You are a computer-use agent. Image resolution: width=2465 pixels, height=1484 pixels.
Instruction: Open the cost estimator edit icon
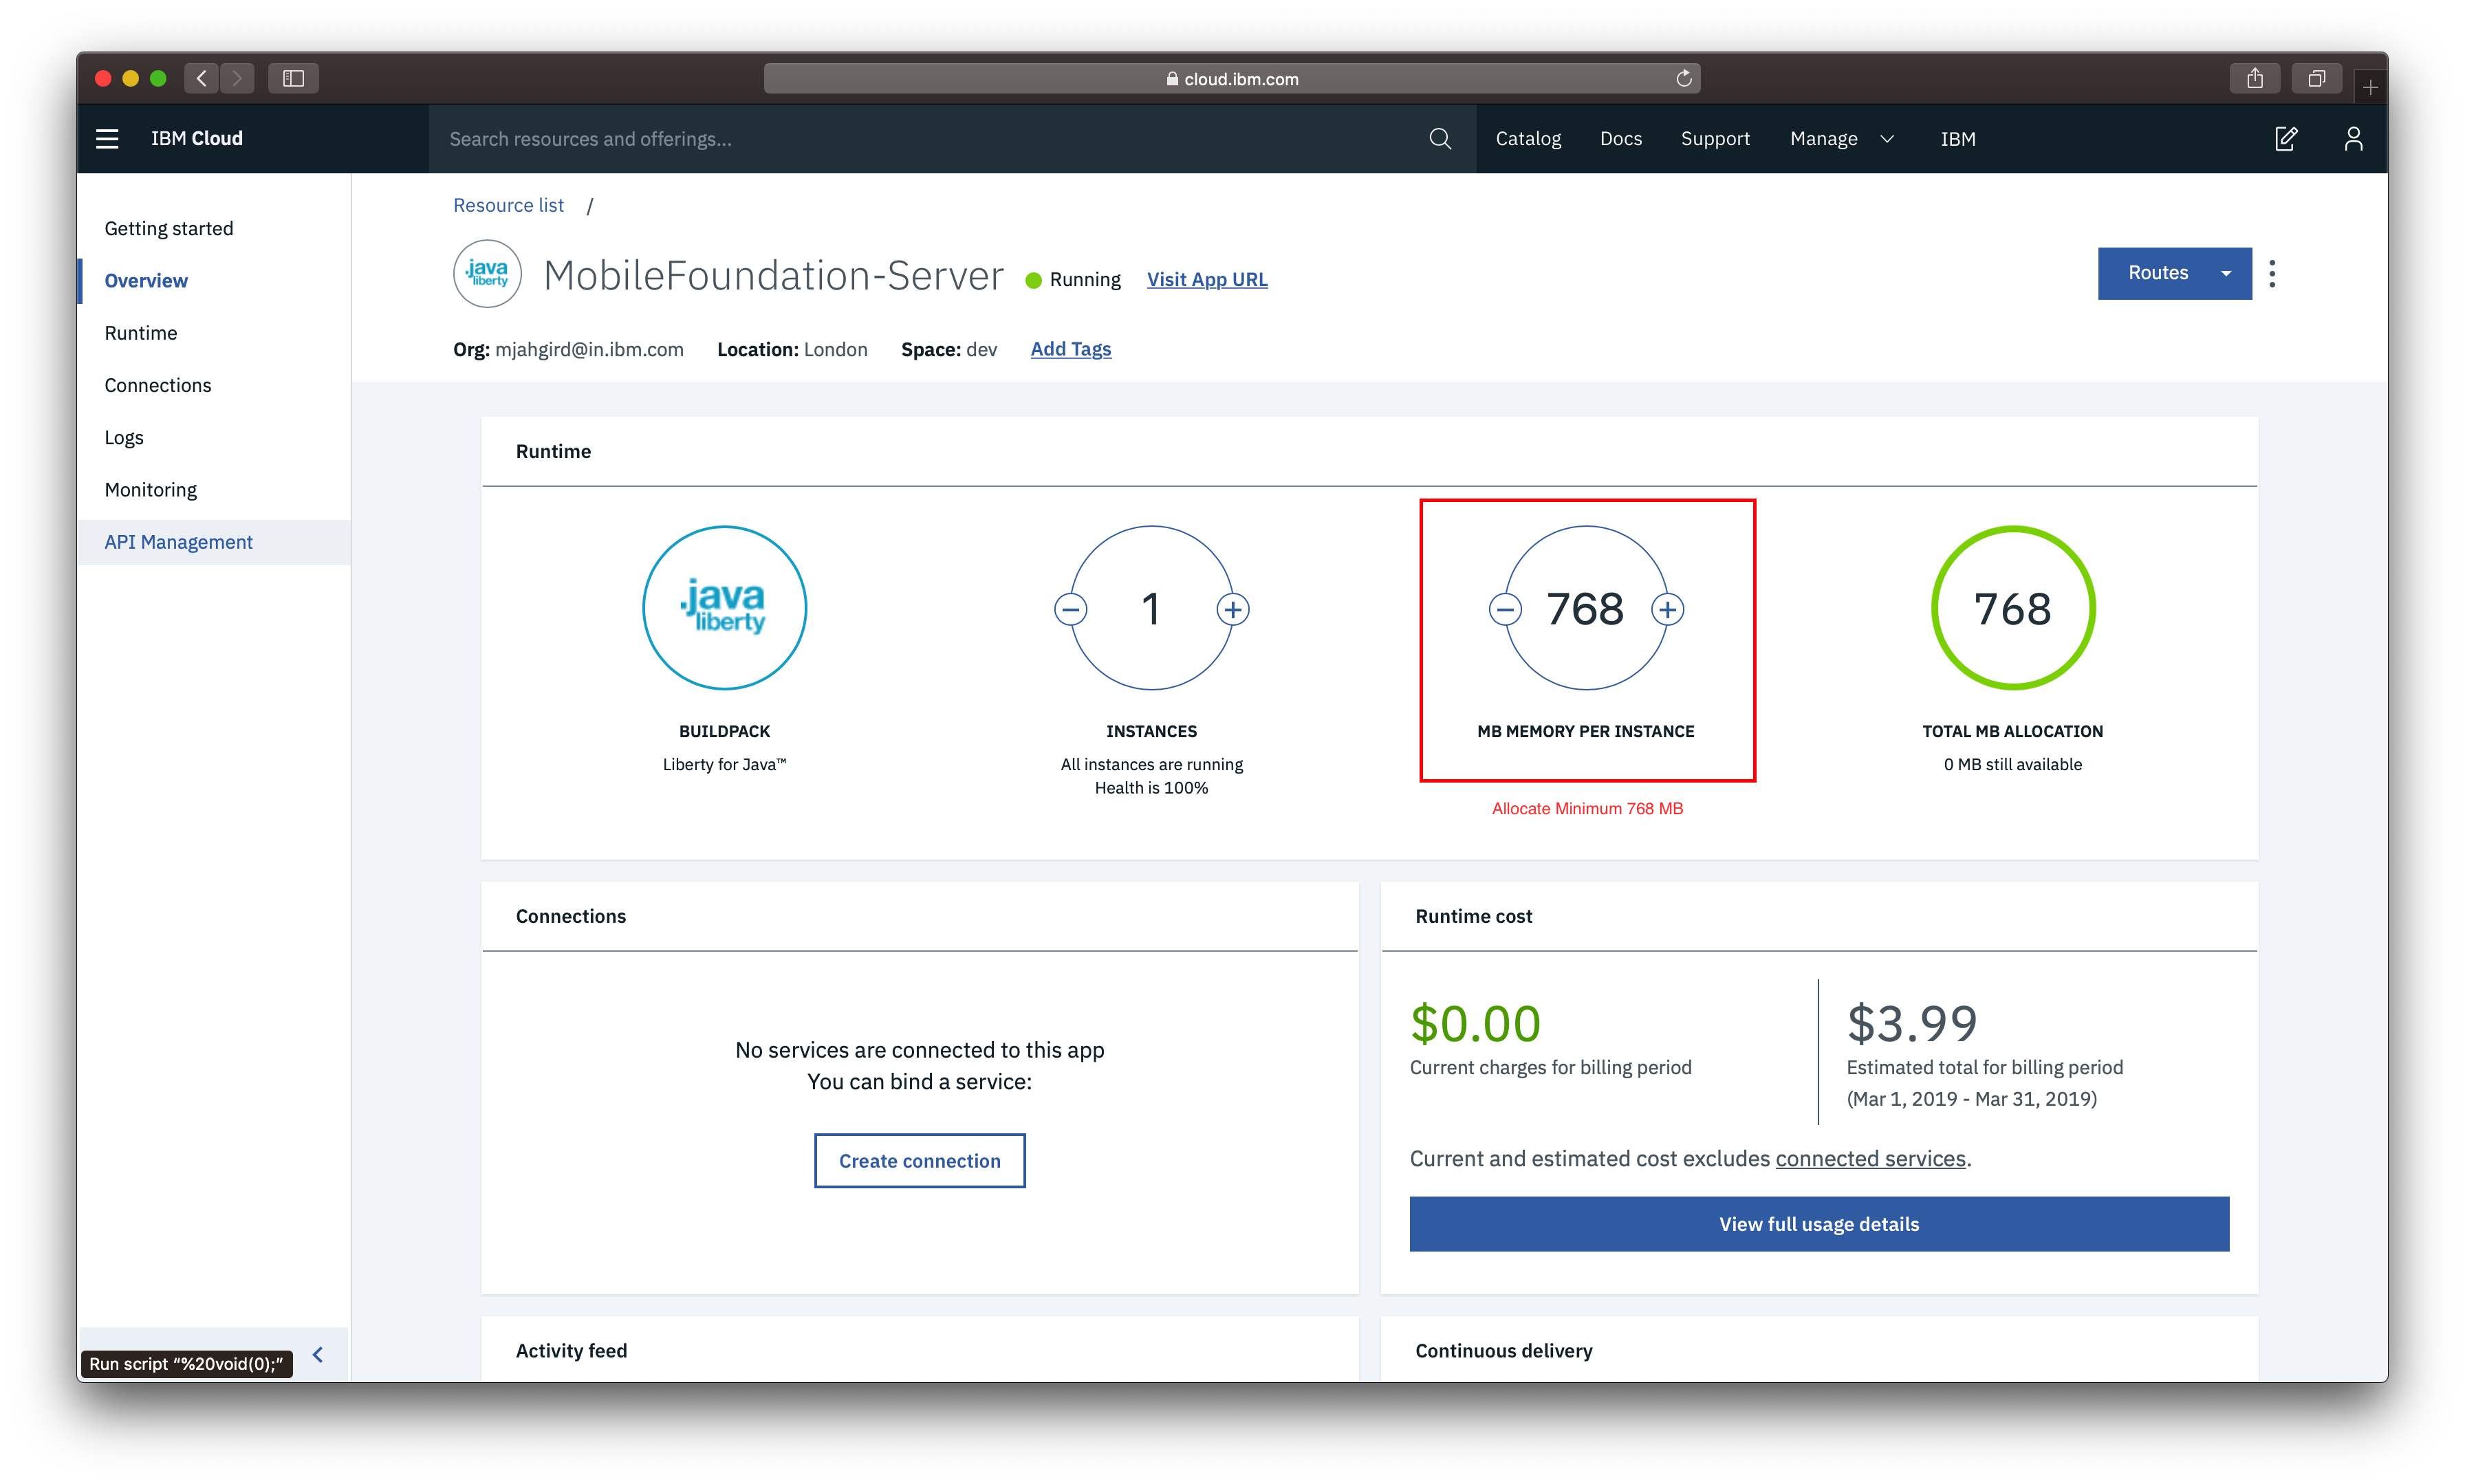[x=2286, y=139]
